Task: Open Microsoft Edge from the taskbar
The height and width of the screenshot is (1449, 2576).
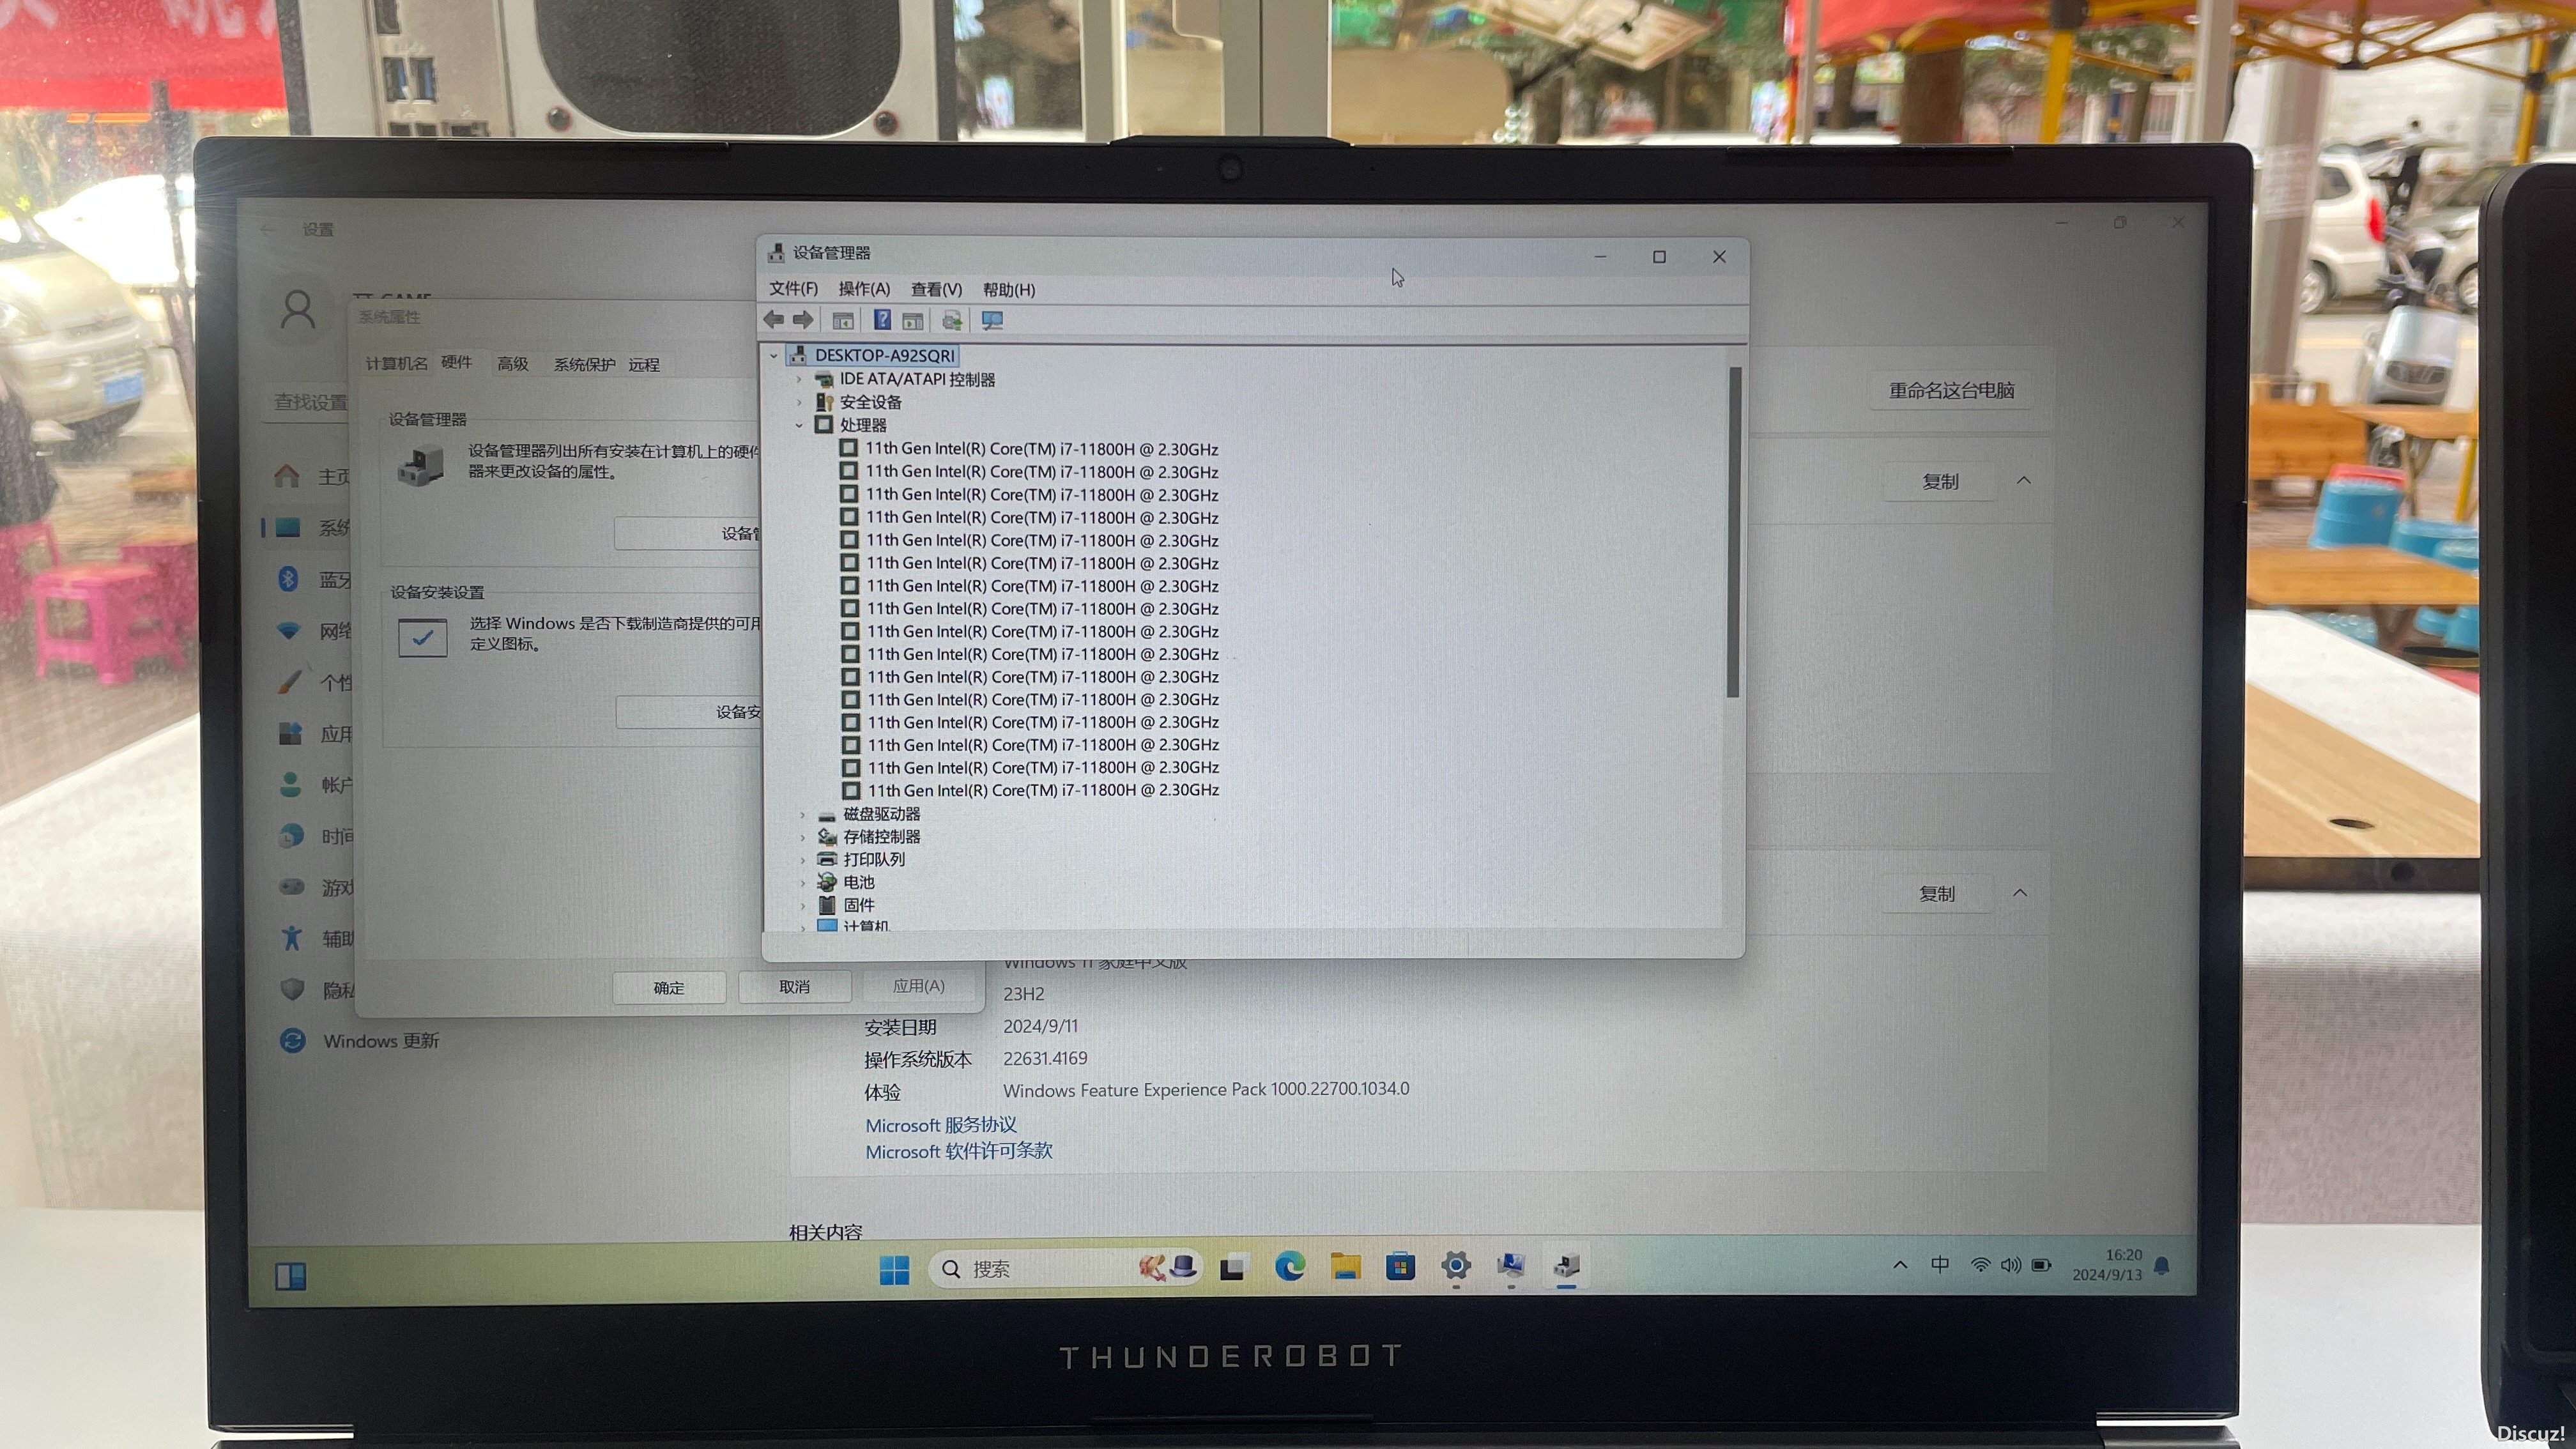Action: tap(1290, 1267)
